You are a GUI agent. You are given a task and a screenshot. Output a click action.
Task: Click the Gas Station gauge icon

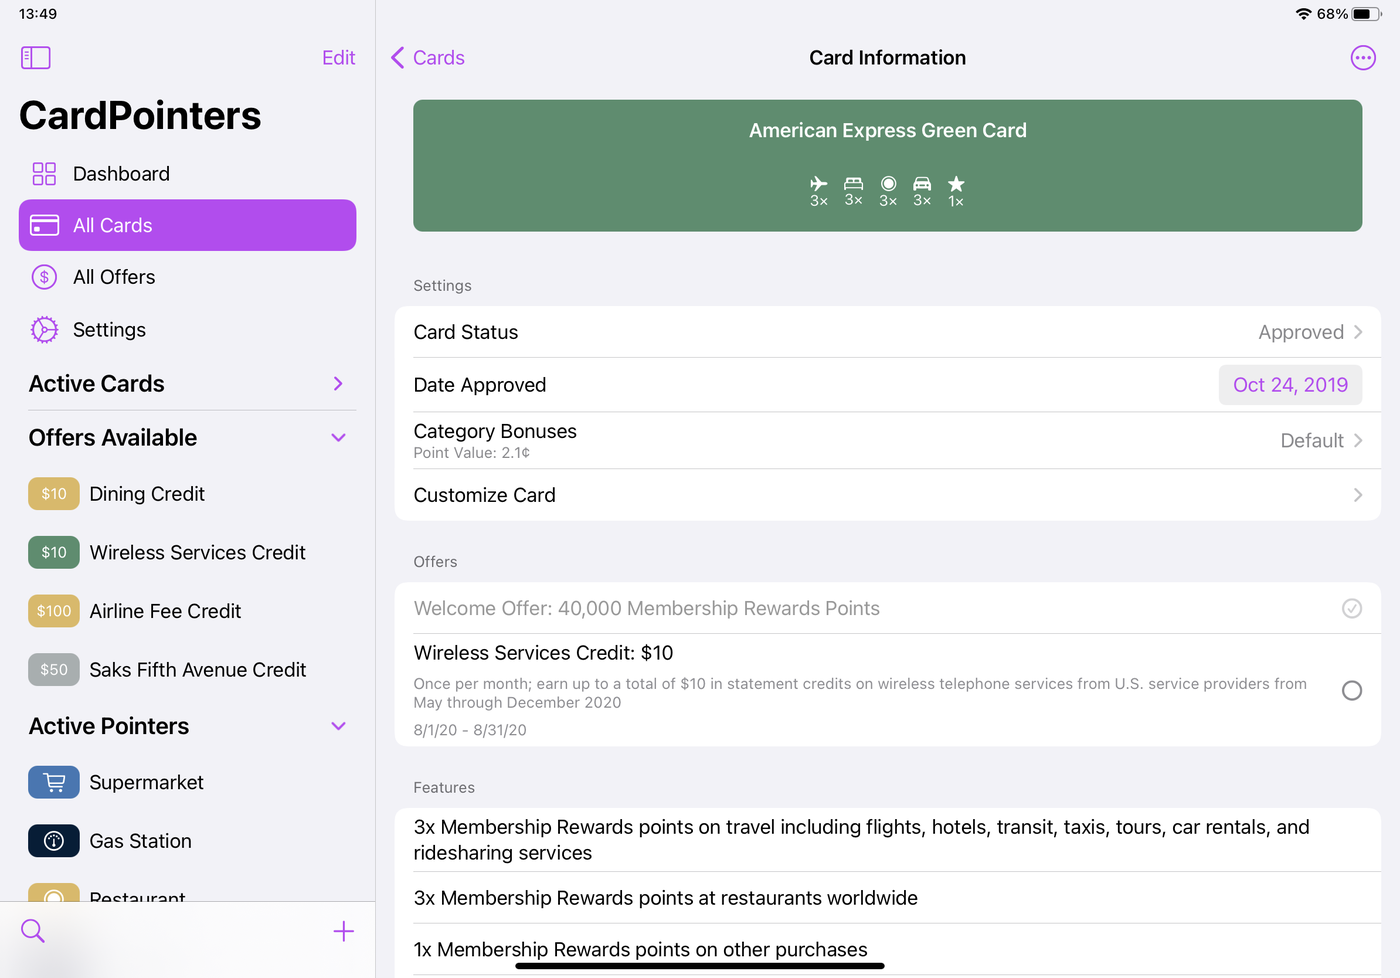click(x=54, y=841)
